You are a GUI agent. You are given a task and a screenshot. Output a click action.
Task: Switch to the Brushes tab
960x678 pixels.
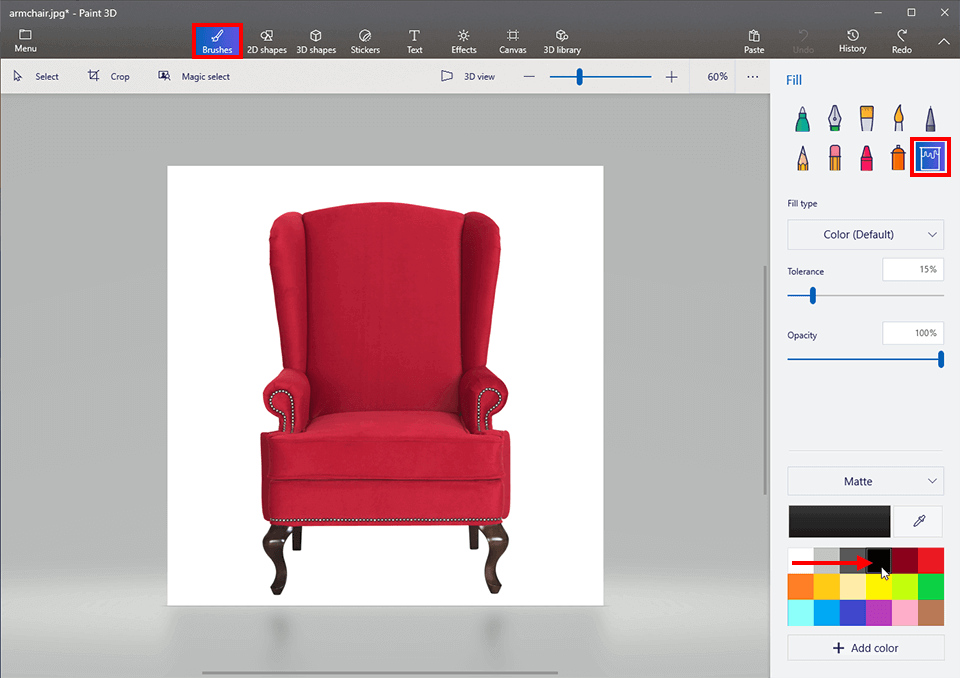217,41
